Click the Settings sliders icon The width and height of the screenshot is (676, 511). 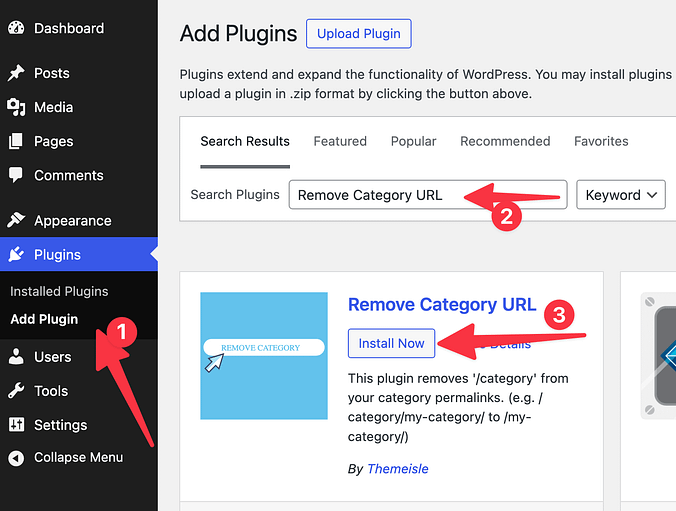16,425
